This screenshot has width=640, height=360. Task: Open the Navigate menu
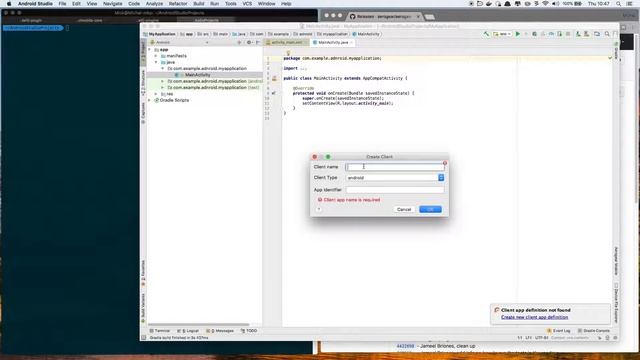112,4
